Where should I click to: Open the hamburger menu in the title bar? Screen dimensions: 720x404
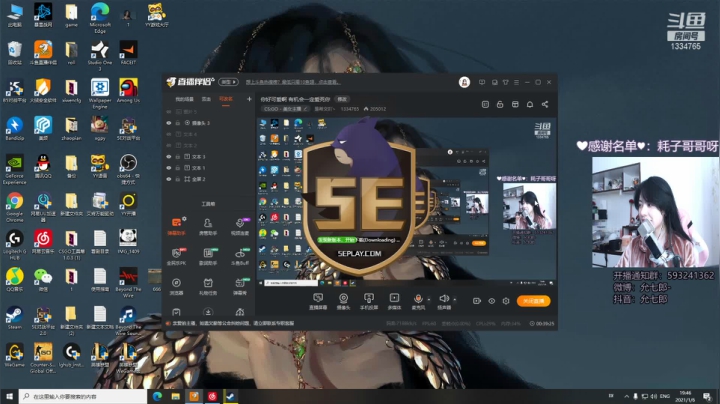coord(517,82)
